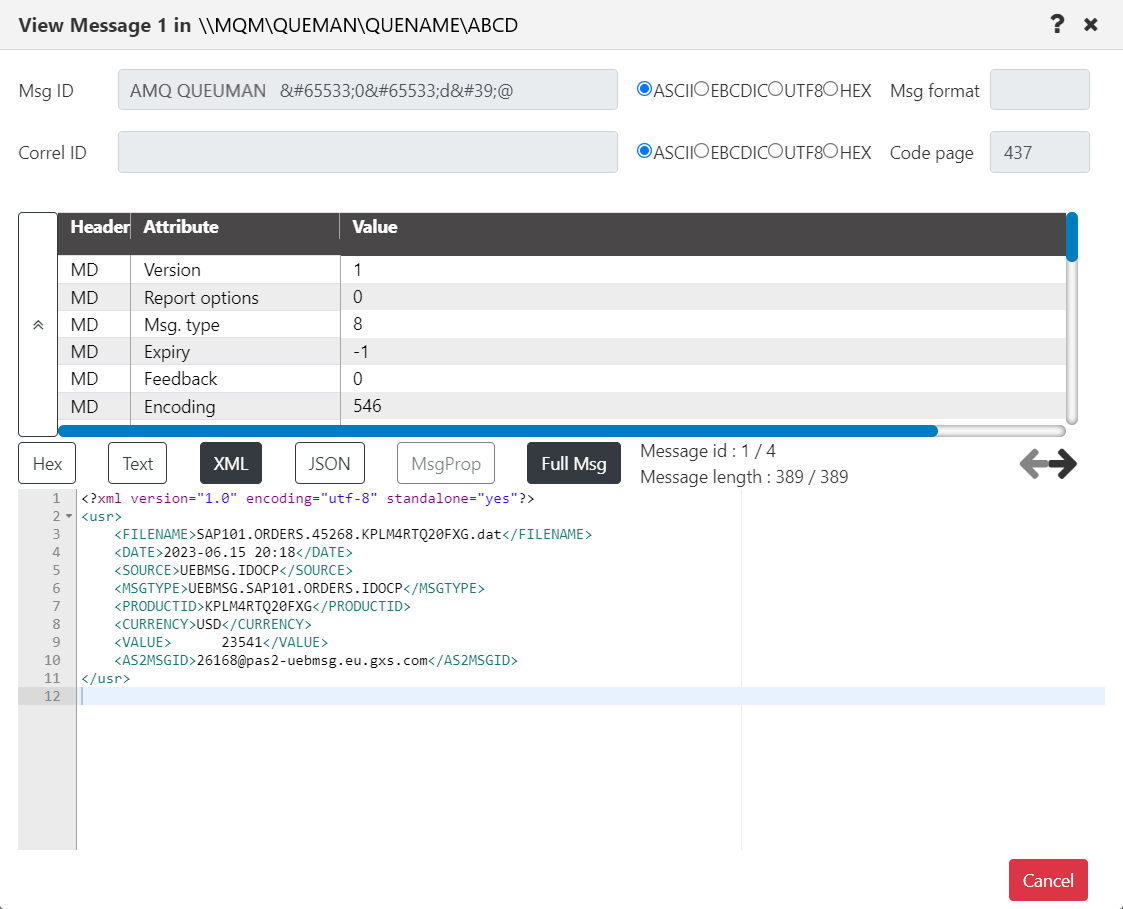Fold the usr element in XML editor

[x=69, y=516]
